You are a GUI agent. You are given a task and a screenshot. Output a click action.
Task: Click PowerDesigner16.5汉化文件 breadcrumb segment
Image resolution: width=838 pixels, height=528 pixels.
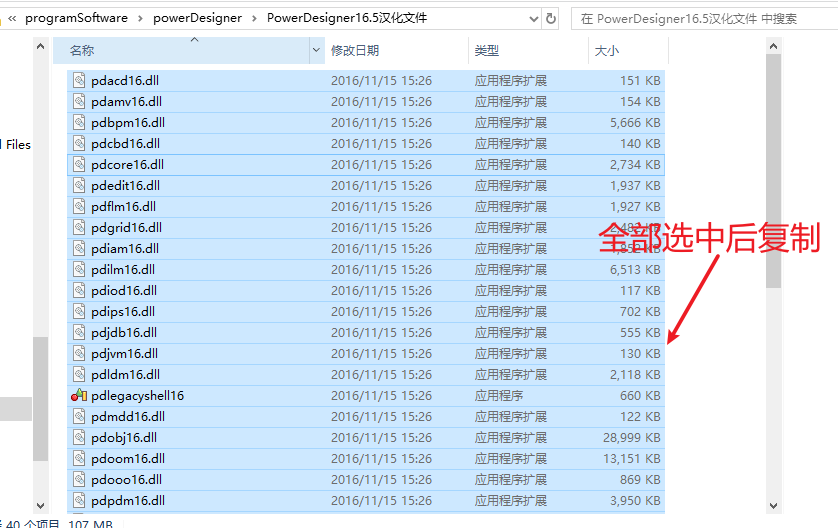[347, 18]
